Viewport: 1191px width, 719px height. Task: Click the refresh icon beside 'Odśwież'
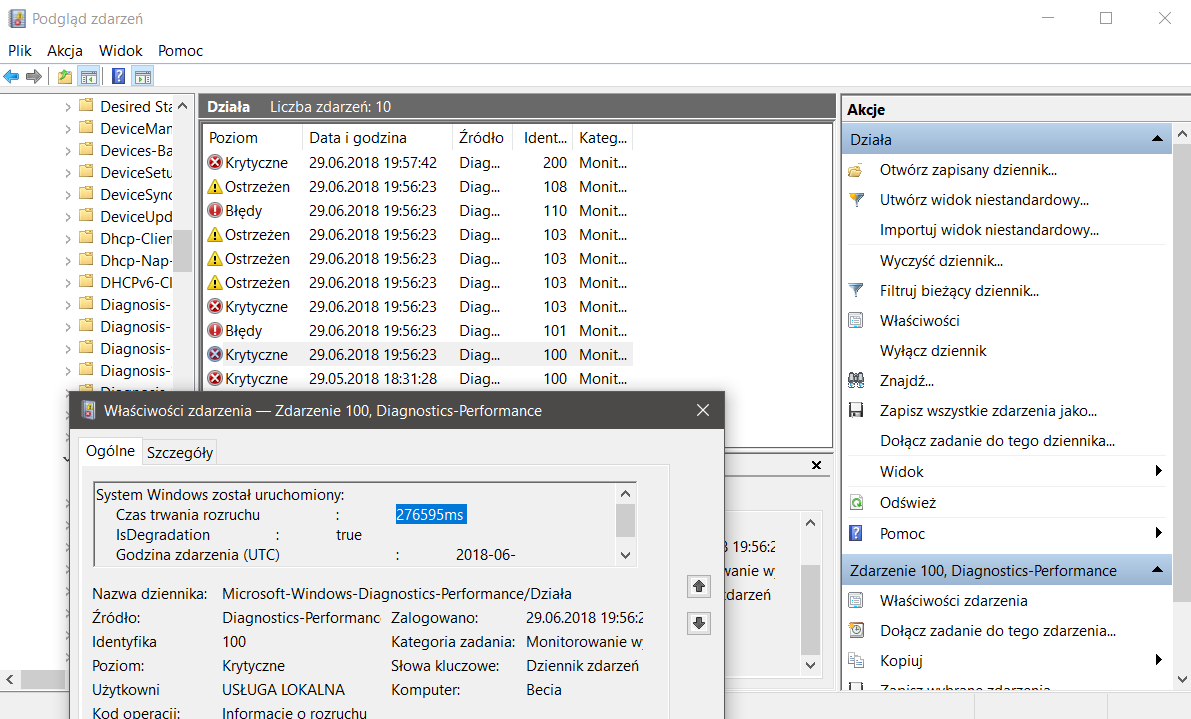coord(856,503)
